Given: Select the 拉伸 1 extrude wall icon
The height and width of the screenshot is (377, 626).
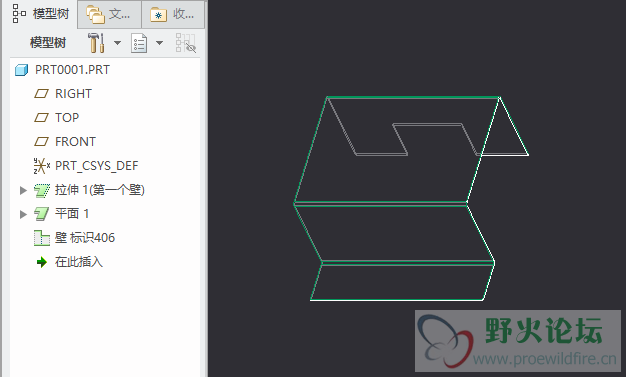Looking at the screenshot, I should [x=42, y=190].
